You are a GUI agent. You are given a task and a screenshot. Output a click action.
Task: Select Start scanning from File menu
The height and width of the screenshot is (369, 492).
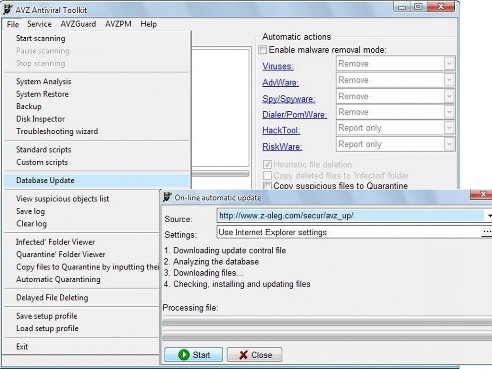coord(97,38)
